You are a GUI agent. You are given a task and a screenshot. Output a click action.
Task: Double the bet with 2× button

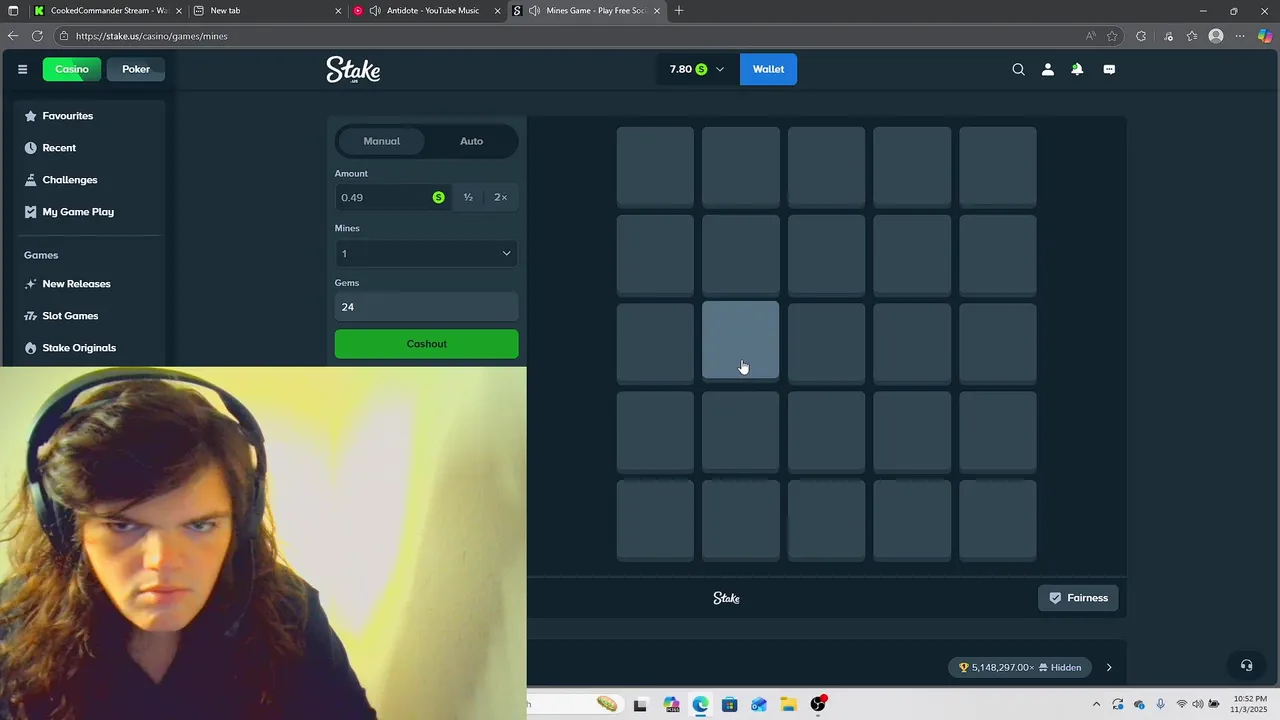(x=501, y=197)
